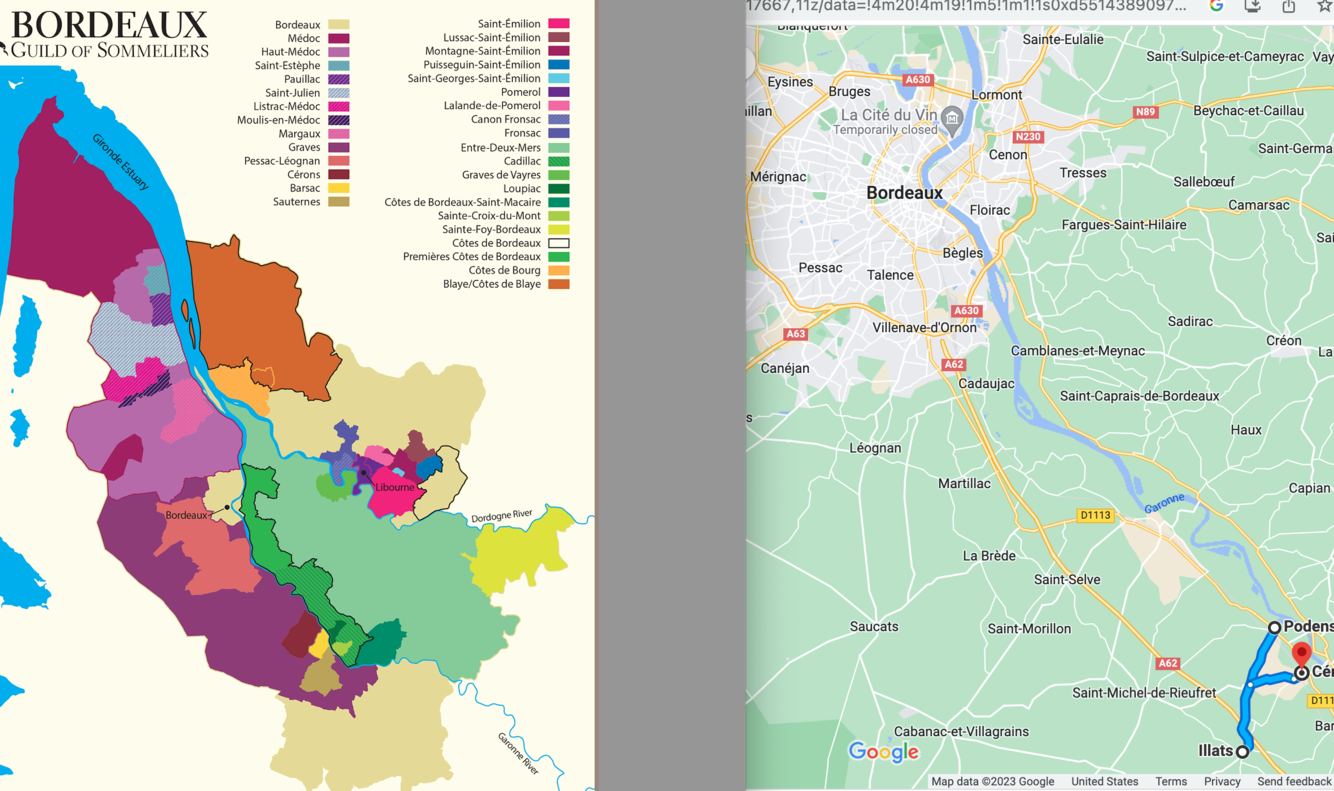Click the A63 road shield
1334x791 pixels.
[795, 334]
